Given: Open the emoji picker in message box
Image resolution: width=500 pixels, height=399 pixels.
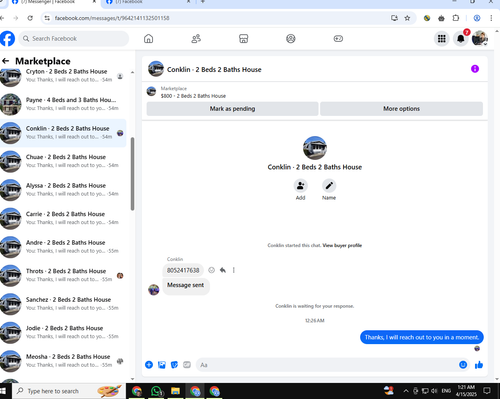Looking at the screenshot, I should (463, 365).
